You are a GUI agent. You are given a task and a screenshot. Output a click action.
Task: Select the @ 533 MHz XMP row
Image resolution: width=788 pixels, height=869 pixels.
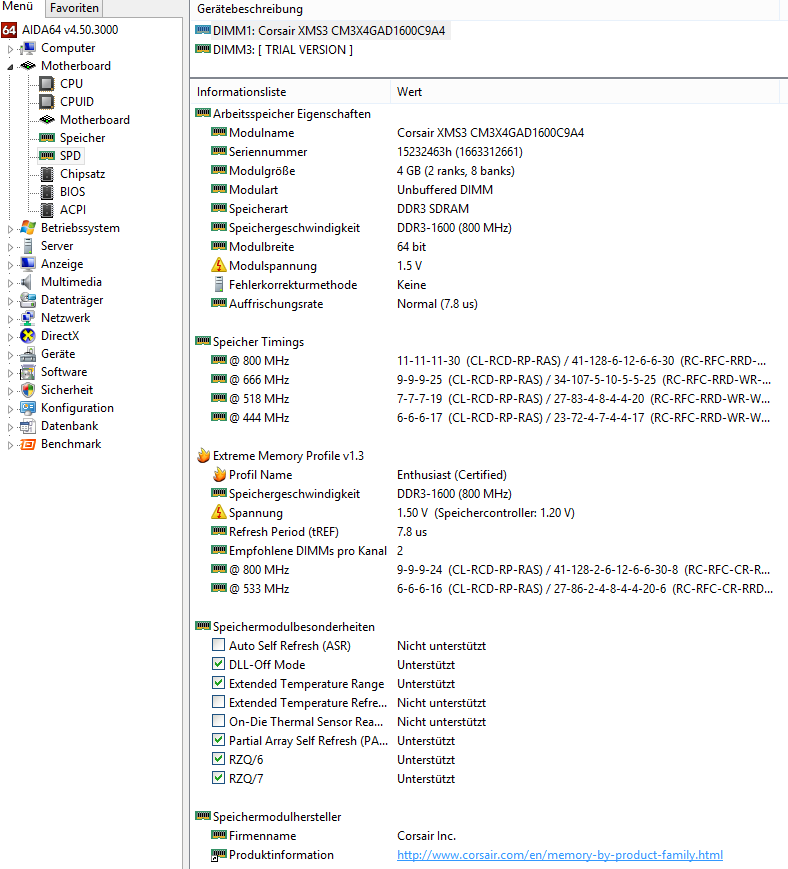coord(489,589)
